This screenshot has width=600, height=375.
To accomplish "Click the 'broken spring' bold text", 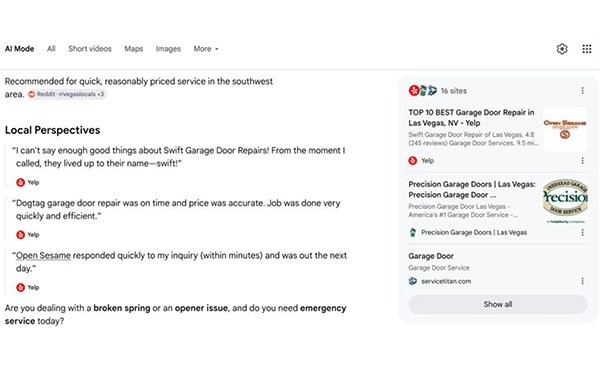I will (x=122, y=308).
